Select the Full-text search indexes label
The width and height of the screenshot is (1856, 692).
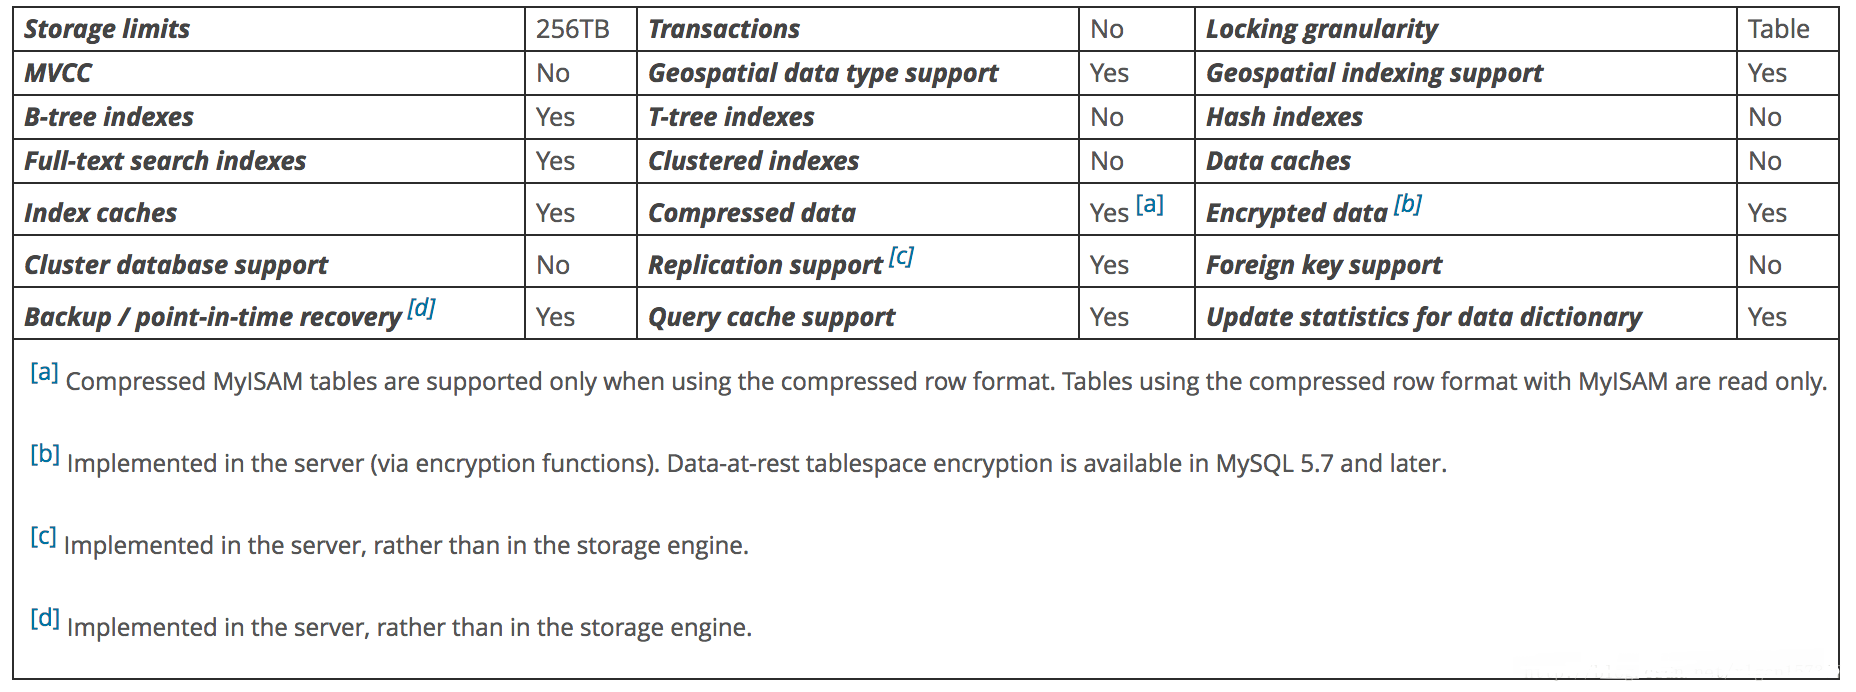(165, 161)
